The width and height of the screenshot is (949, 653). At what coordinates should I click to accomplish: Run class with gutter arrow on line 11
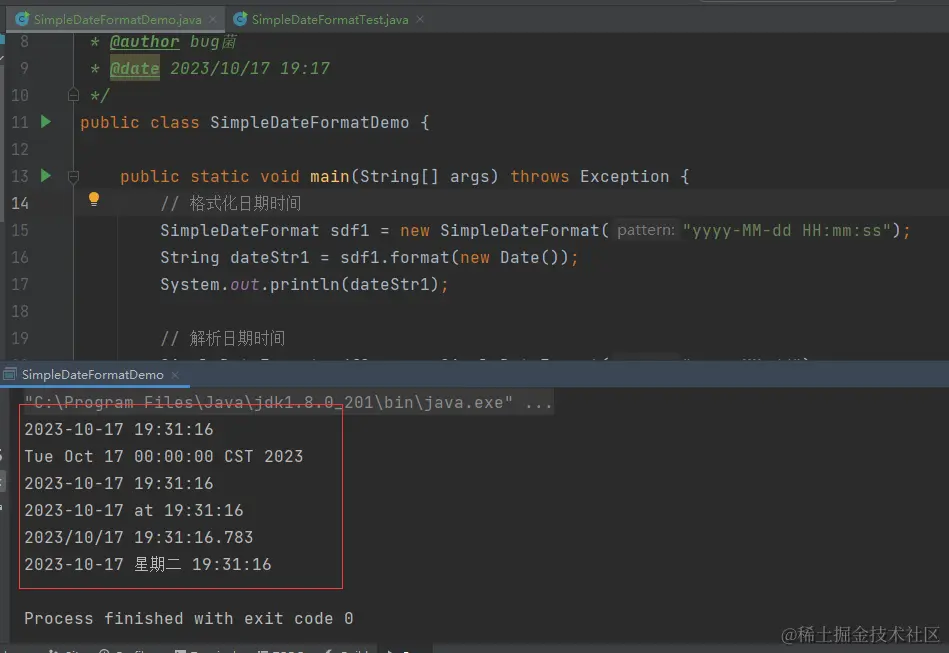click(46, 122)
